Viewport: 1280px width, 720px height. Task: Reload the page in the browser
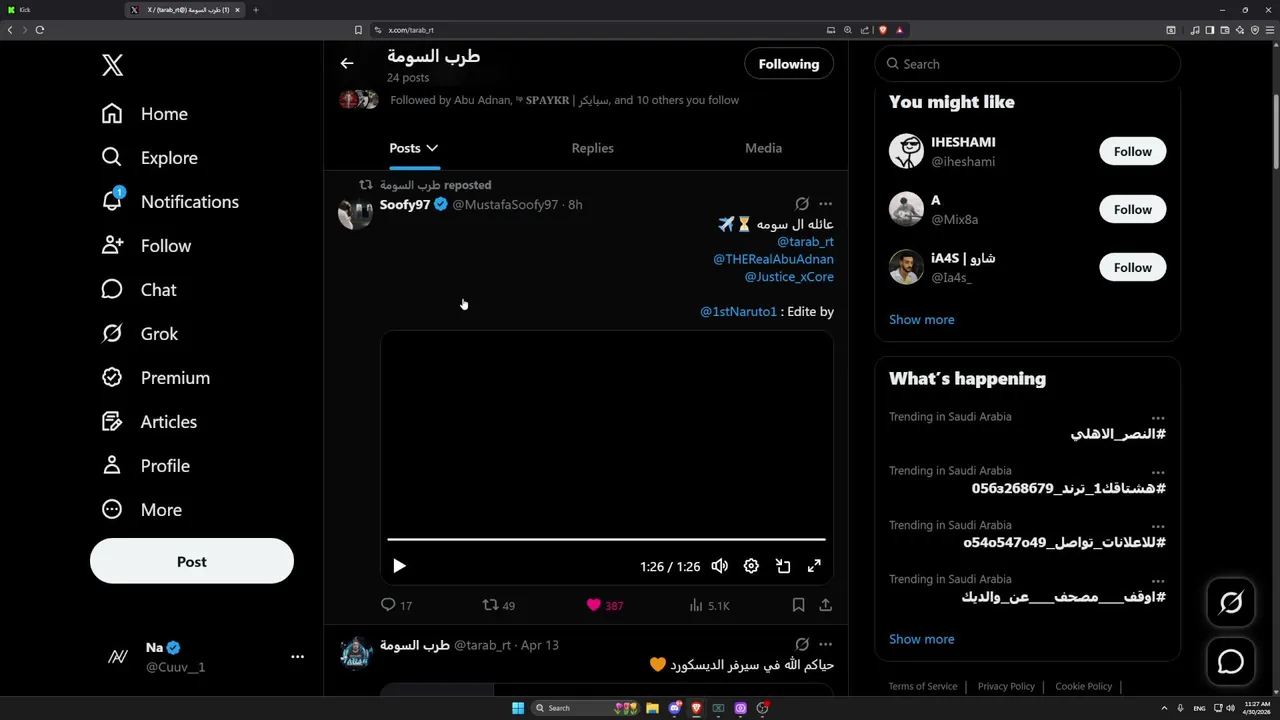coord(40,30)
